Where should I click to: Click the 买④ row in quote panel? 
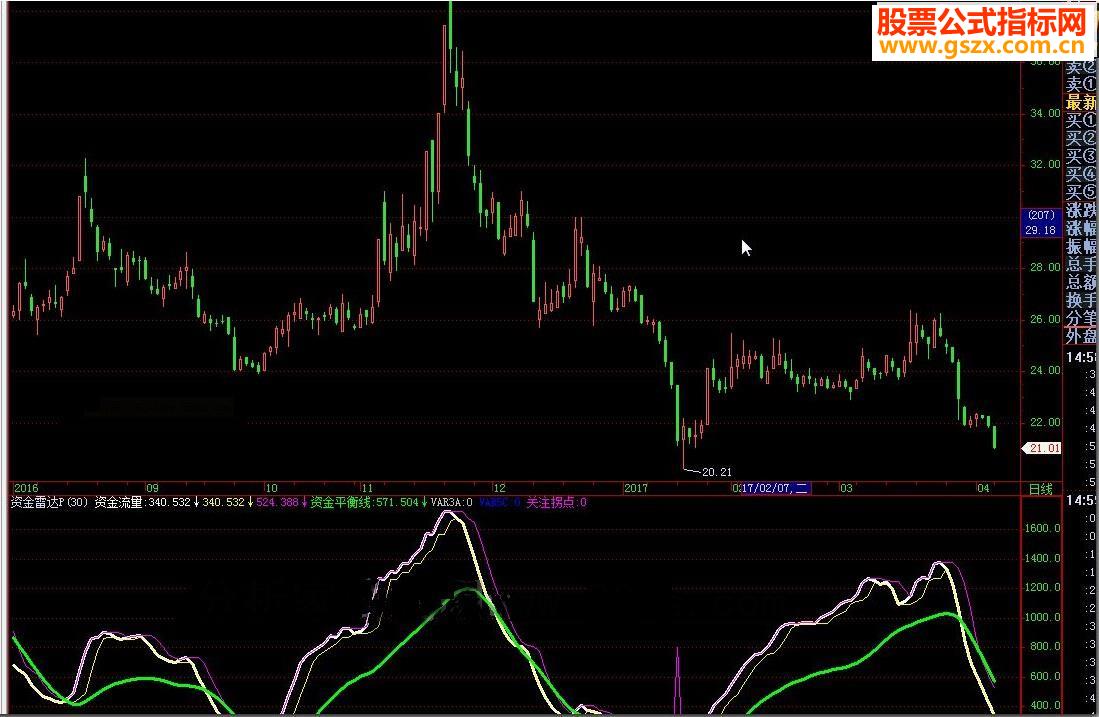[1081, 173]
